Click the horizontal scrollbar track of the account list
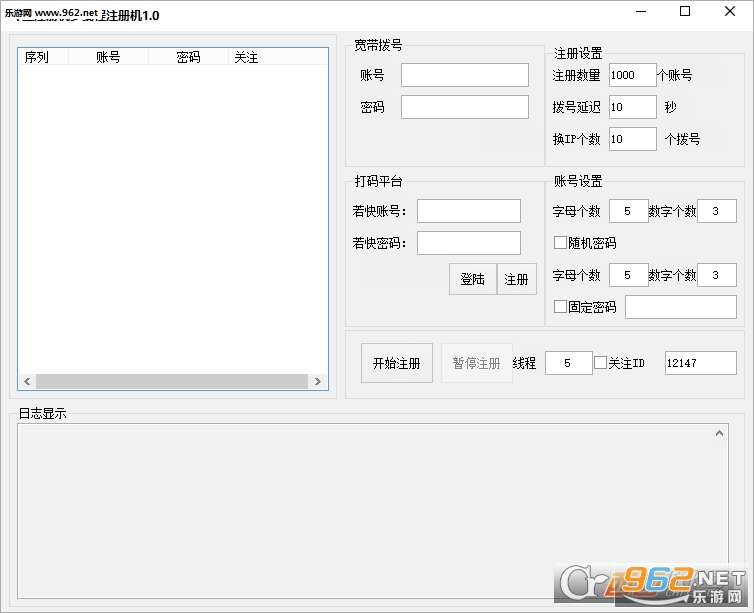This screenshot has height=613, width=754. point(172,381)
